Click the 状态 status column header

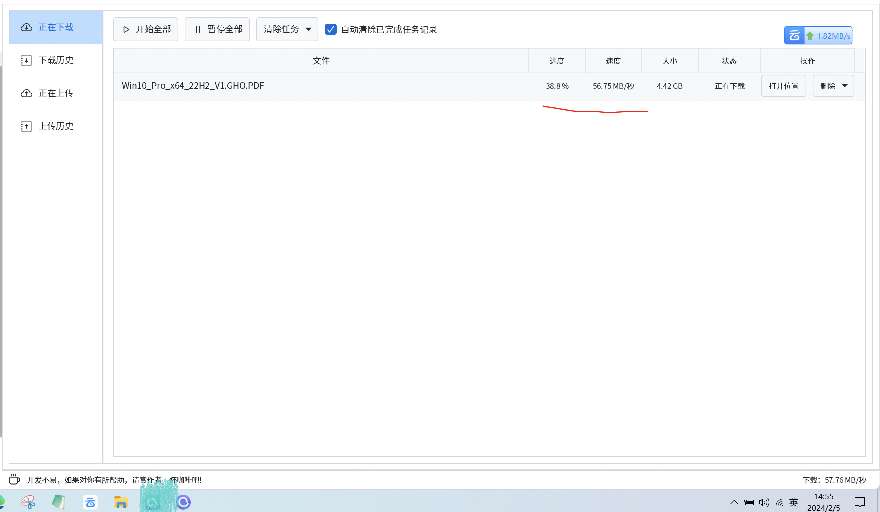[729, 61]
